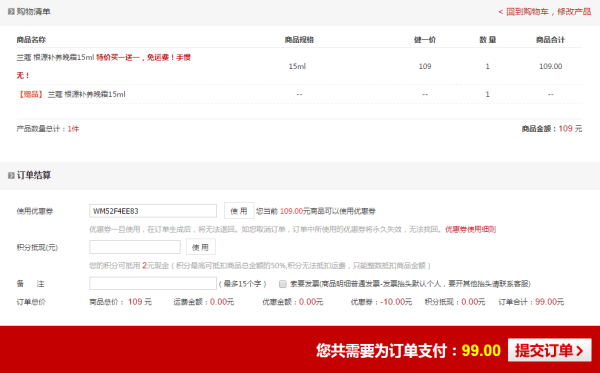Image resolution: width=600 pixels, height=373 pixels.
Task: Focus the coupon code field containing WM52F4EE83
Action: (x=153, y=211)
